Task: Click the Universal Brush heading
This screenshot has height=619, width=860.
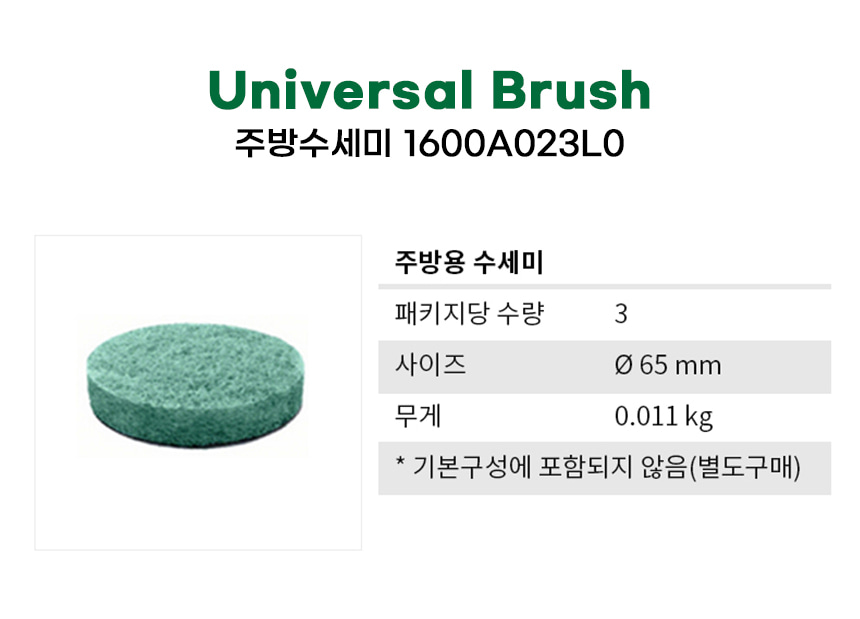Action: click(429, 93)
